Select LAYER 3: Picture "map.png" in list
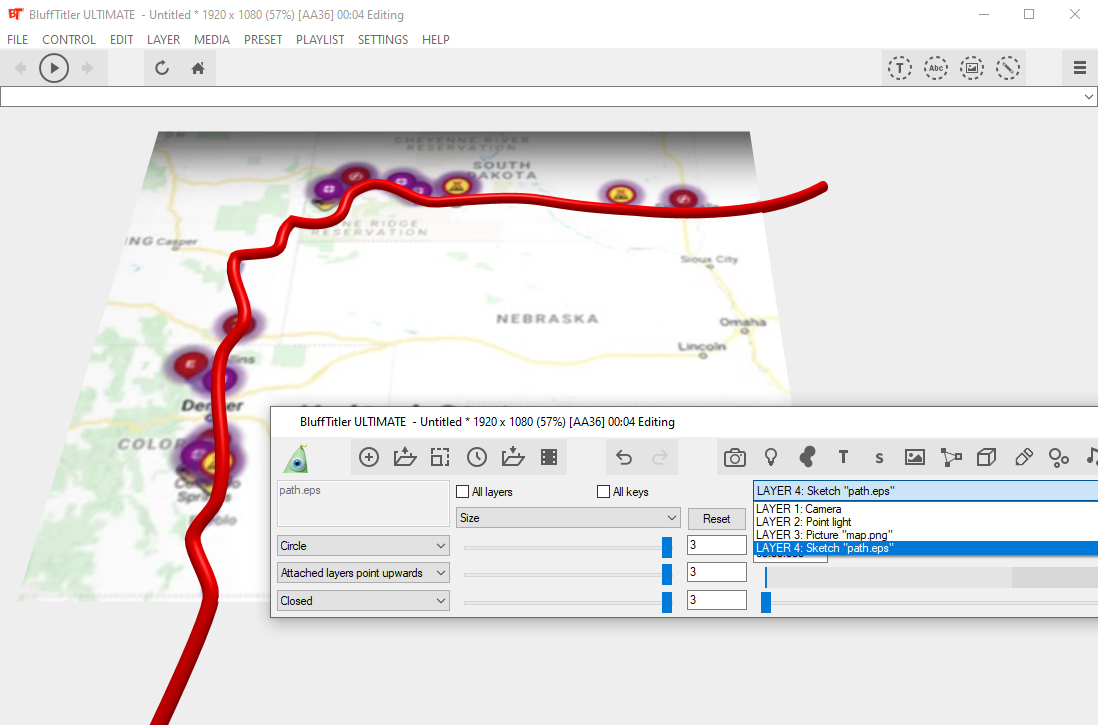1098x725 pixels. [x=824, y=535]
